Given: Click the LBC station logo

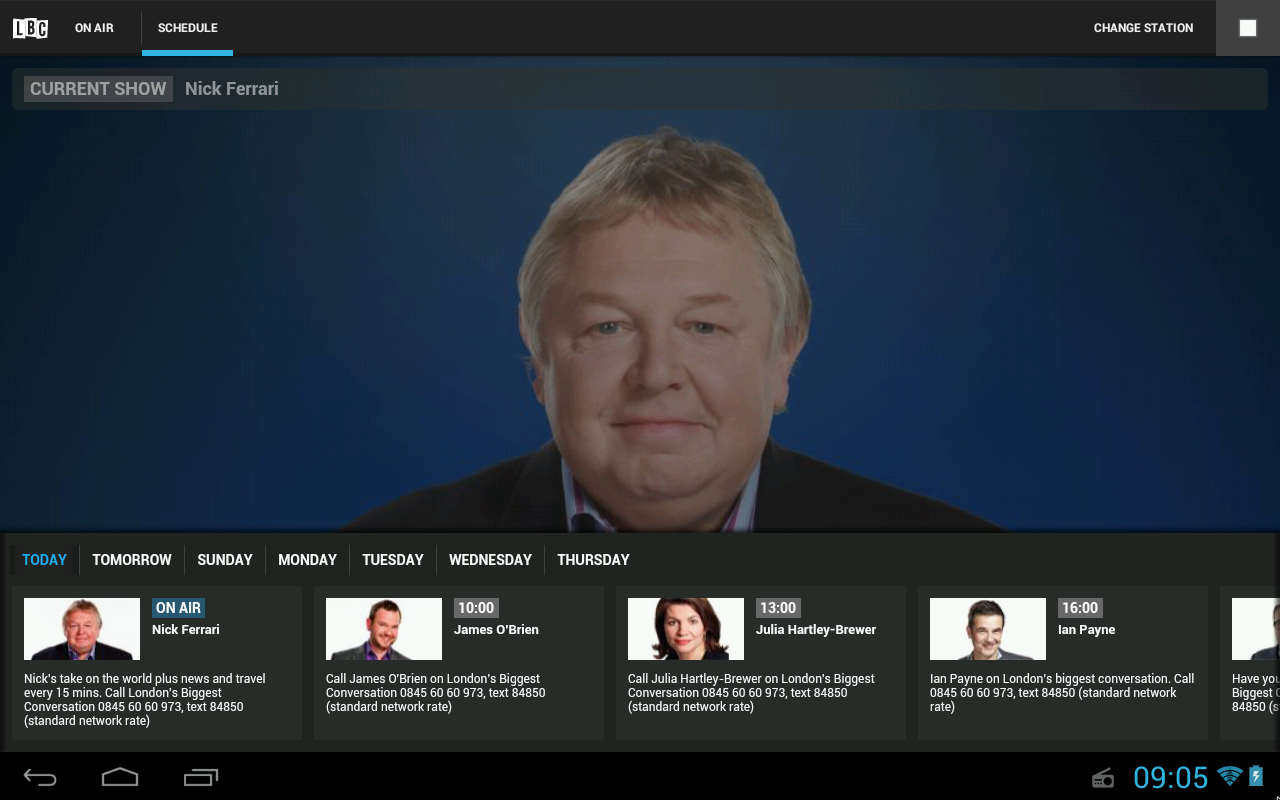Looking at the screenshot, I should coord(30,28).
